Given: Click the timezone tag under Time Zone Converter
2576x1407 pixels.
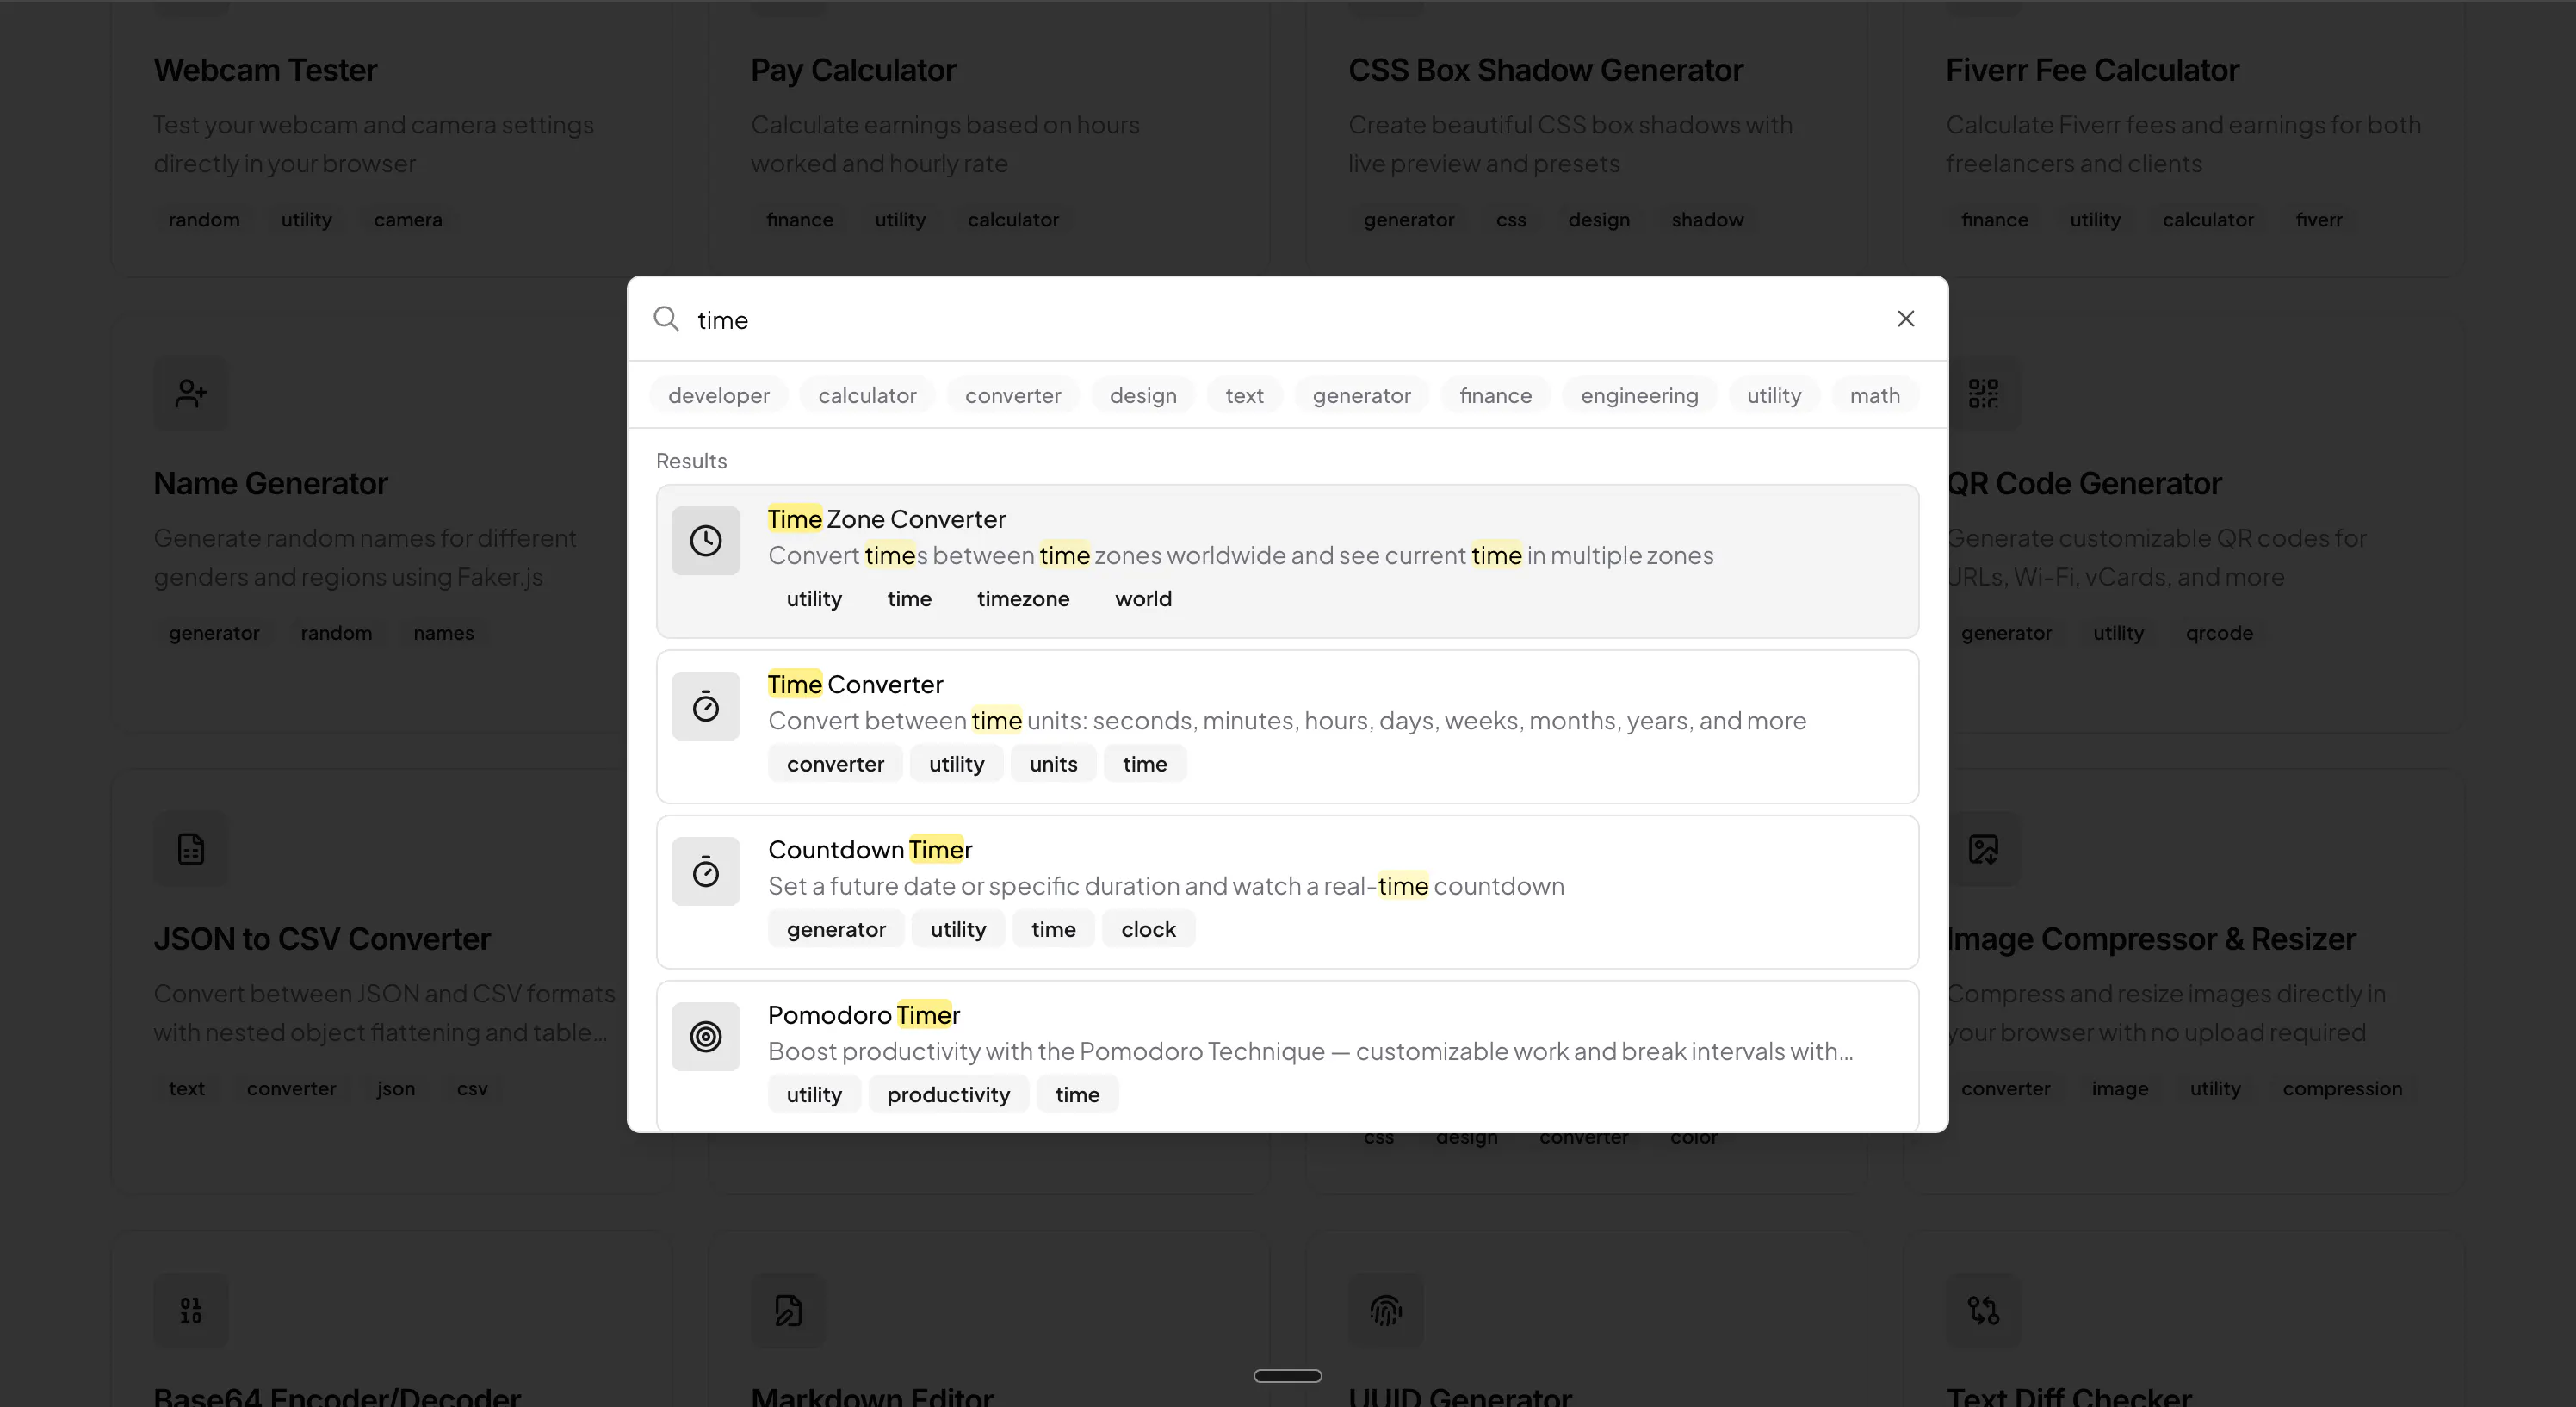Looking at the screenshot, I should tap(1022, 598).
